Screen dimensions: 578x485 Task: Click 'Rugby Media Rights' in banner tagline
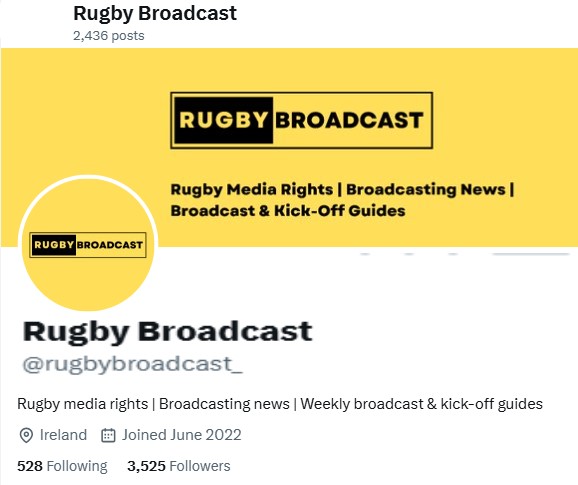pyautogui.click(x=252, y=190)
